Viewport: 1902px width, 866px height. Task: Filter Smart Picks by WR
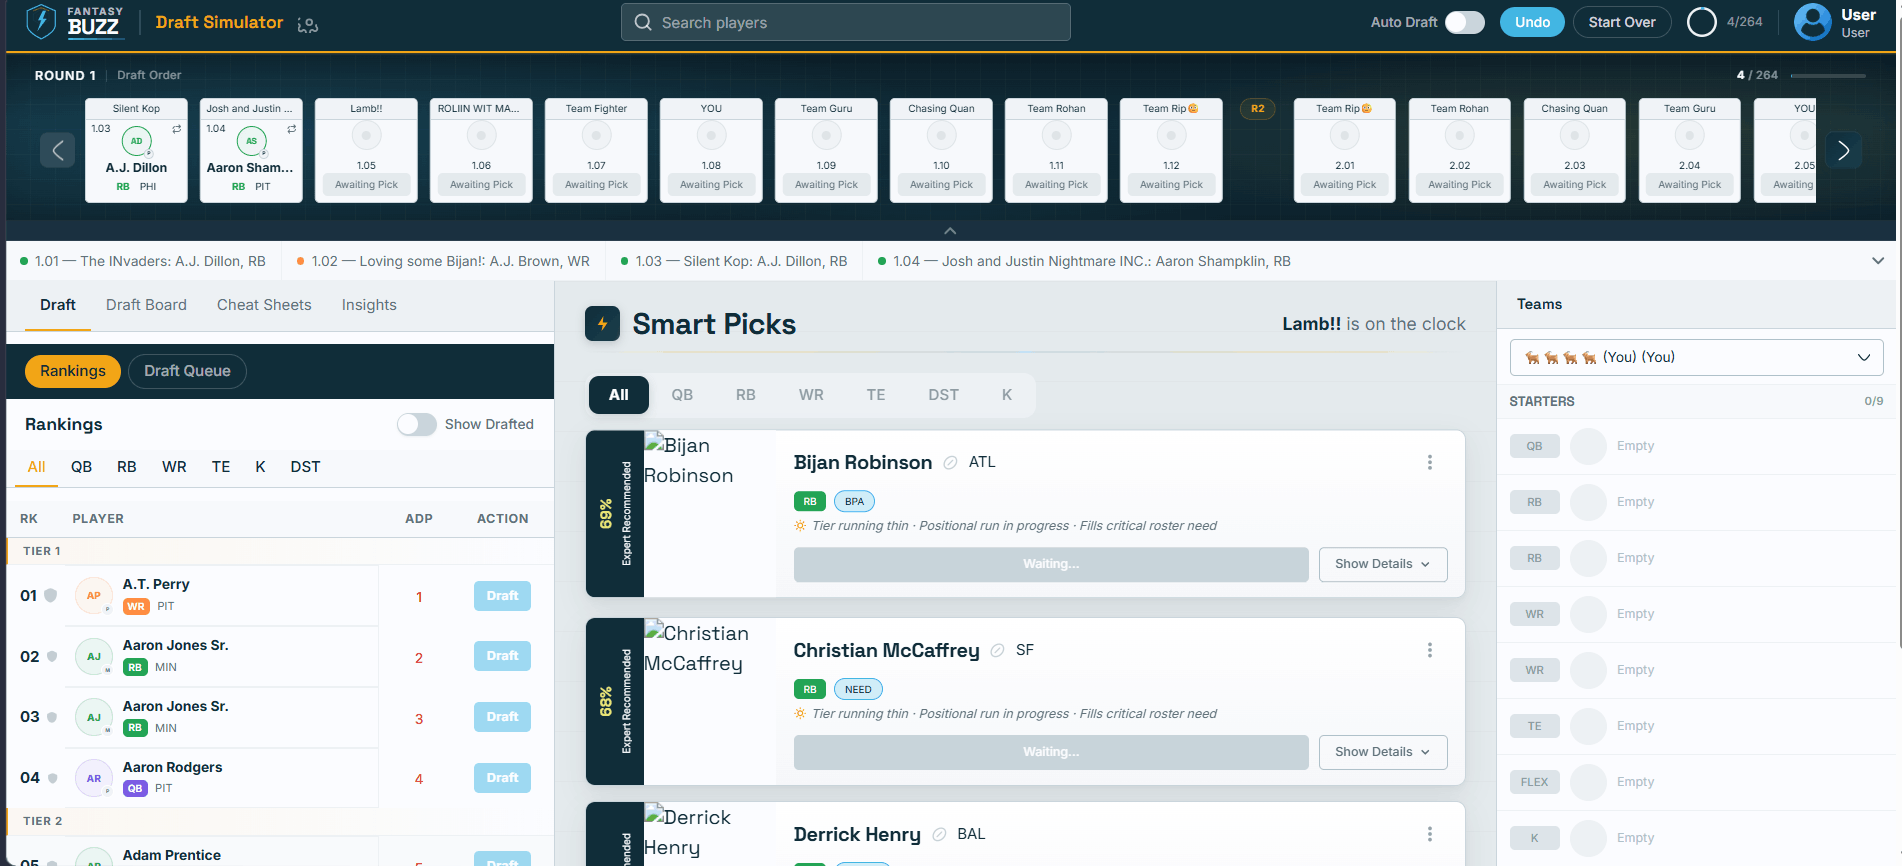[811, 395]
